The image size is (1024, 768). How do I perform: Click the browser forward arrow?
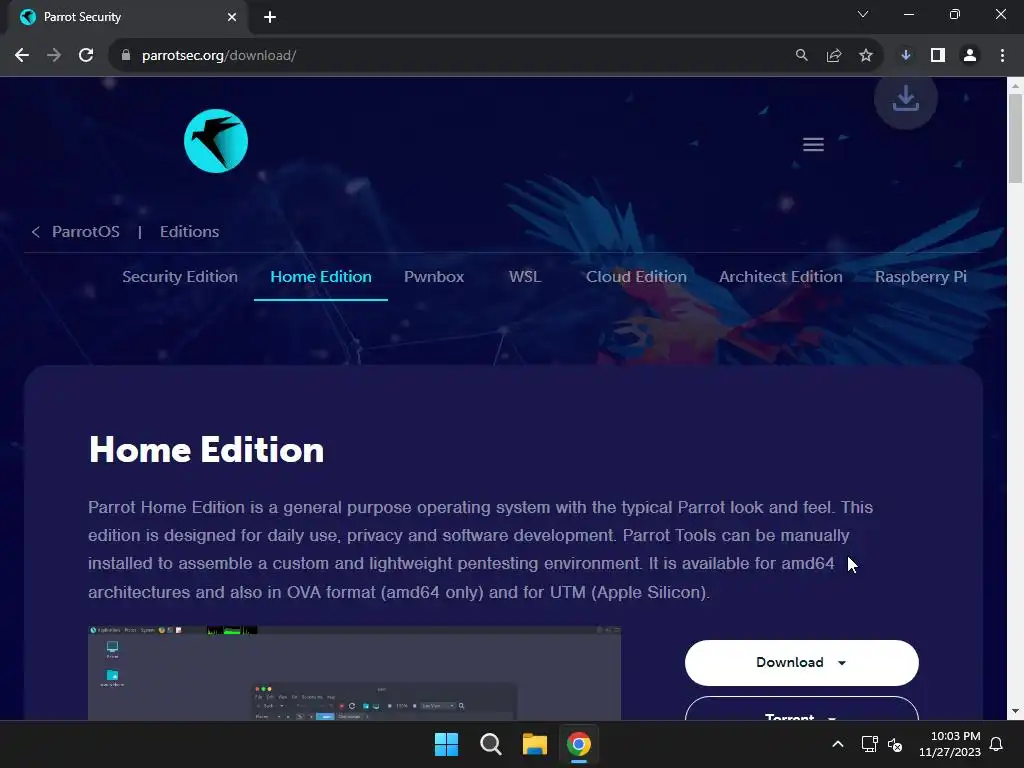tap(54, 56)
